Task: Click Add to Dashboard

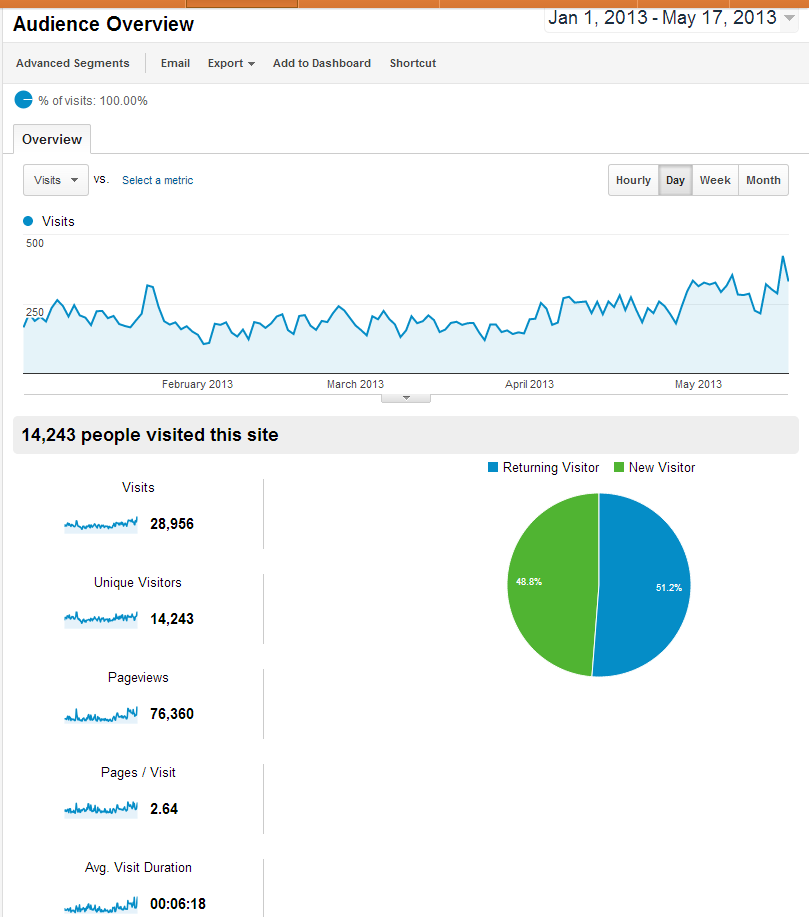Action: coord(321,63)
